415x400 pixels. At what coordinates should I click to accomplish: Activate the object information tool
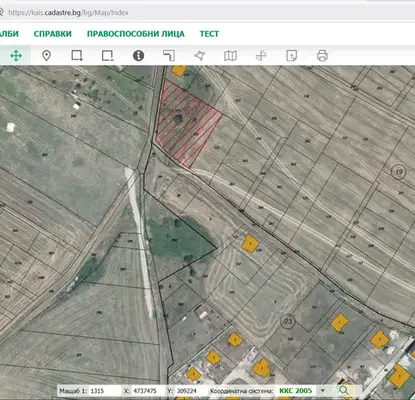coord(138,55)
